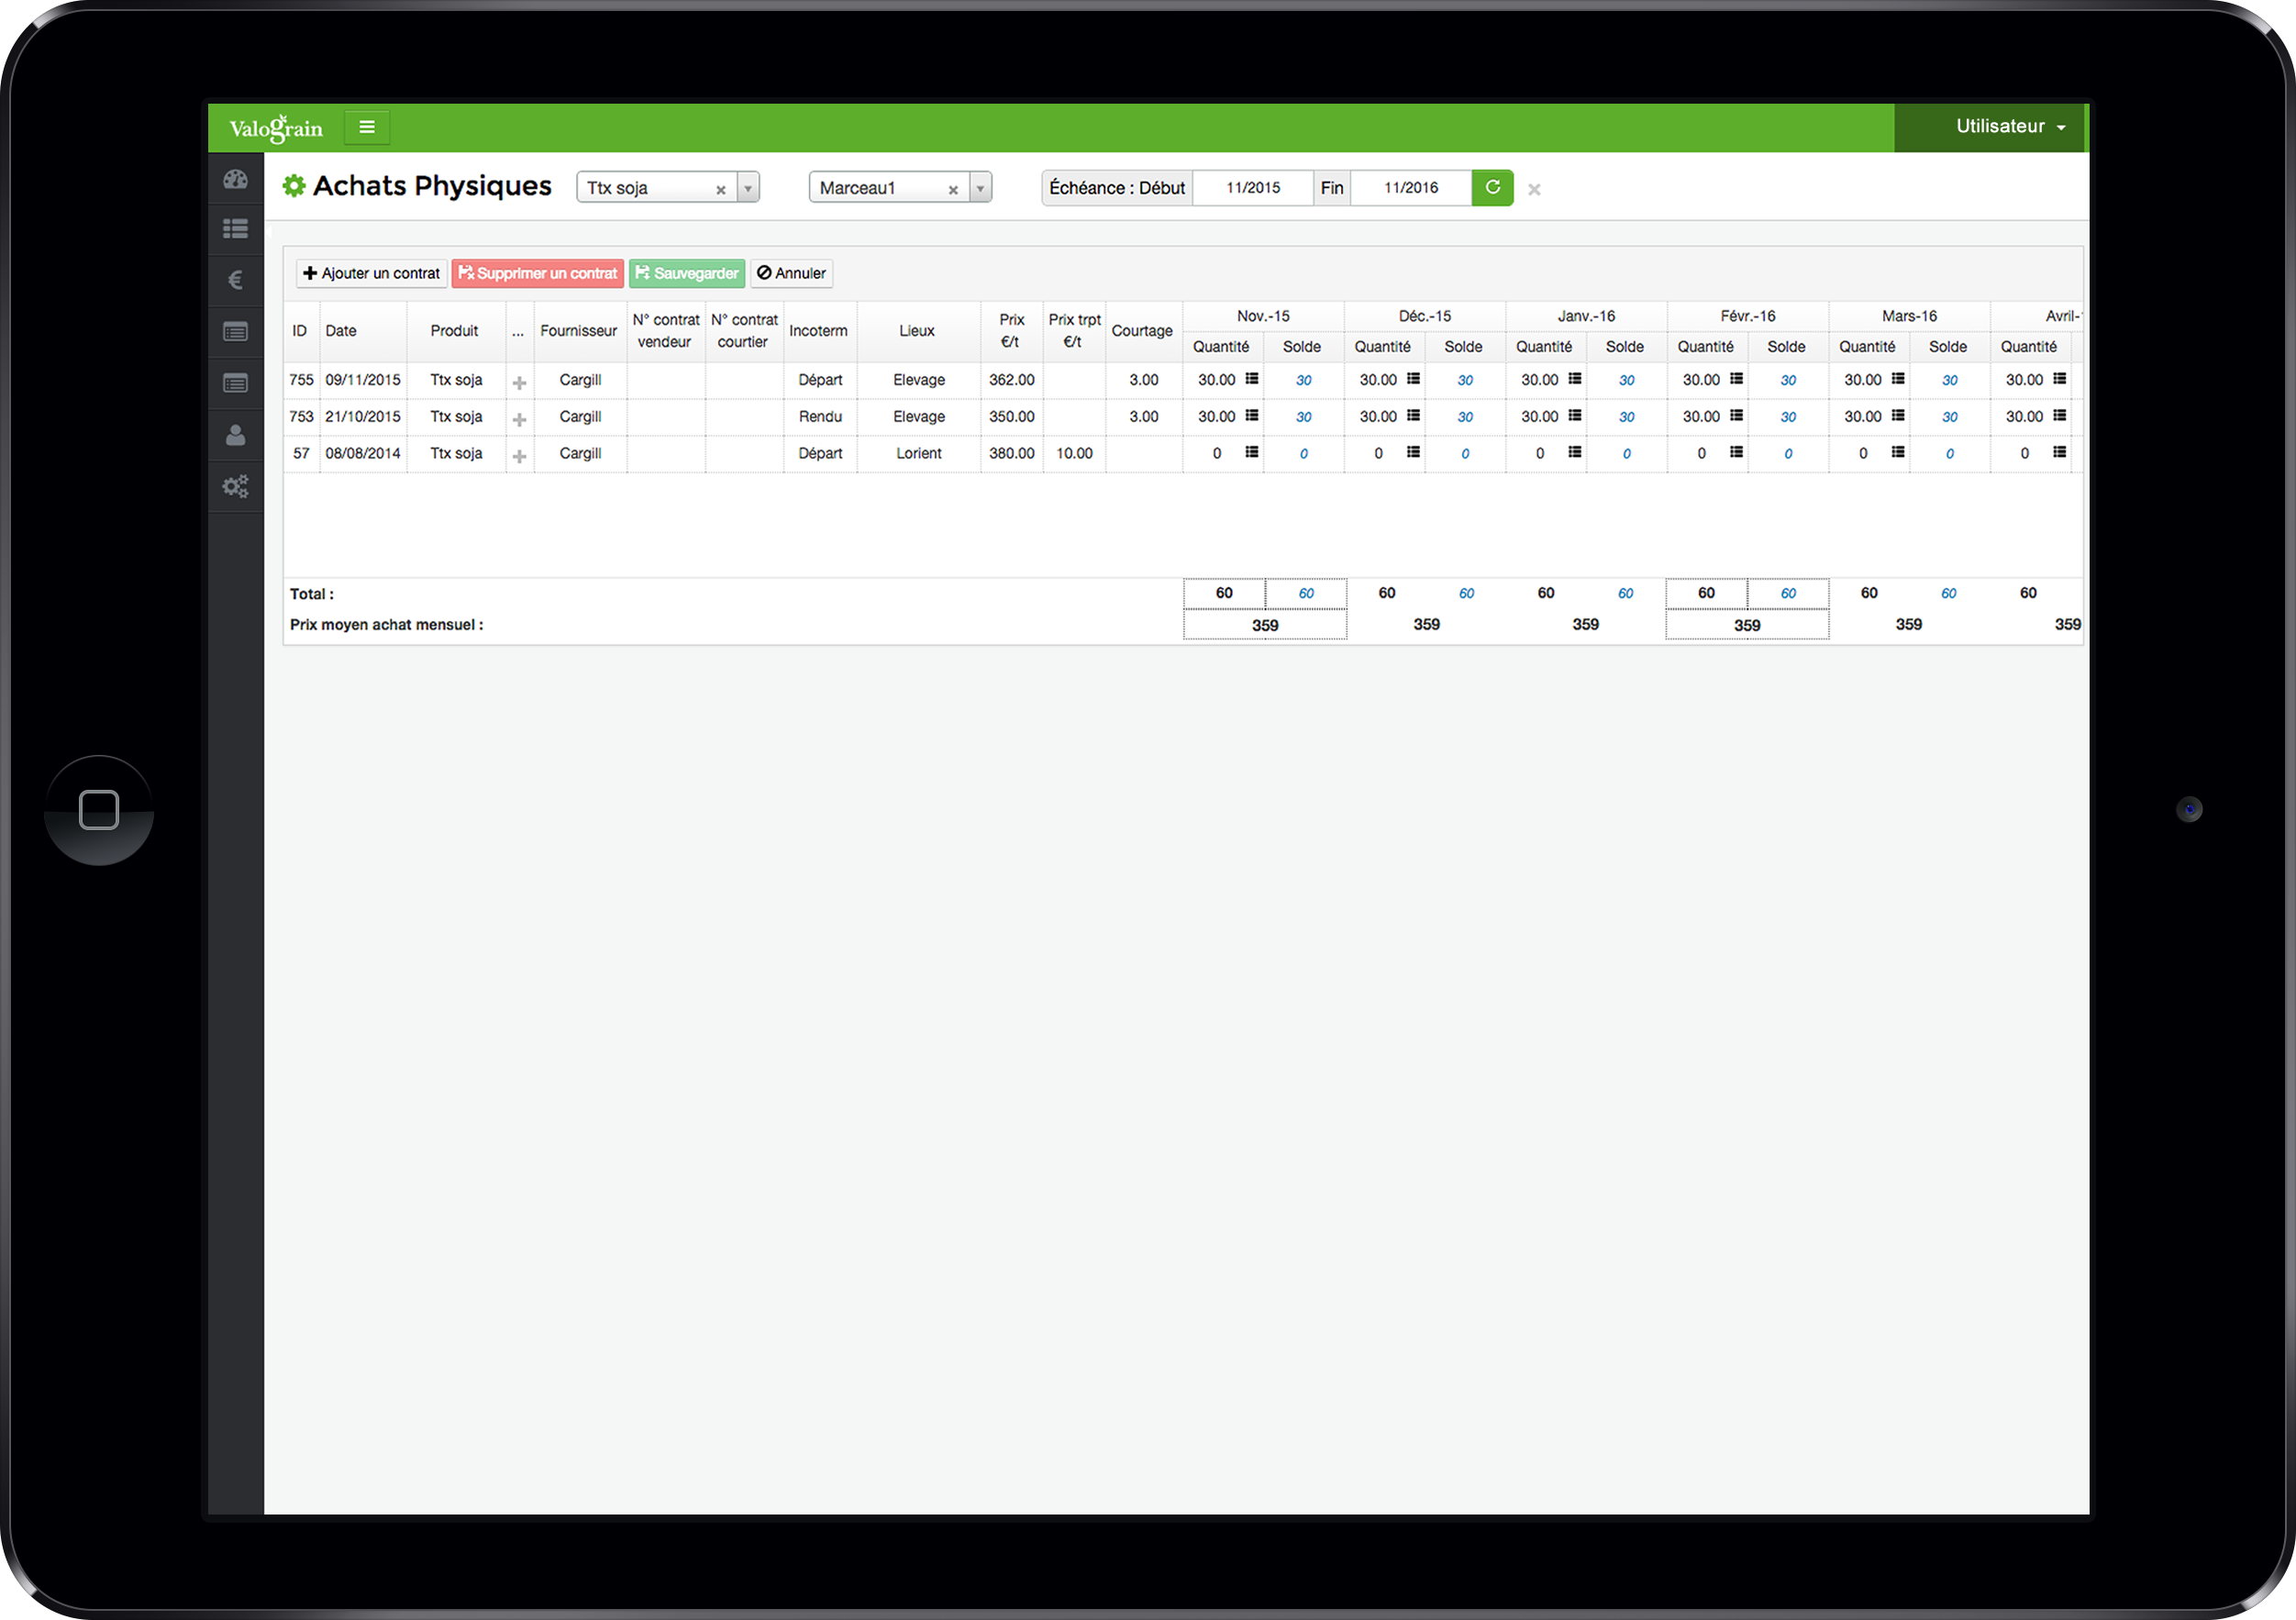This screenshot has width=2296, height=1620.
Task: Open Mars-16 quantity detail icon for contract 755
Action: (x=1898, y=379)
